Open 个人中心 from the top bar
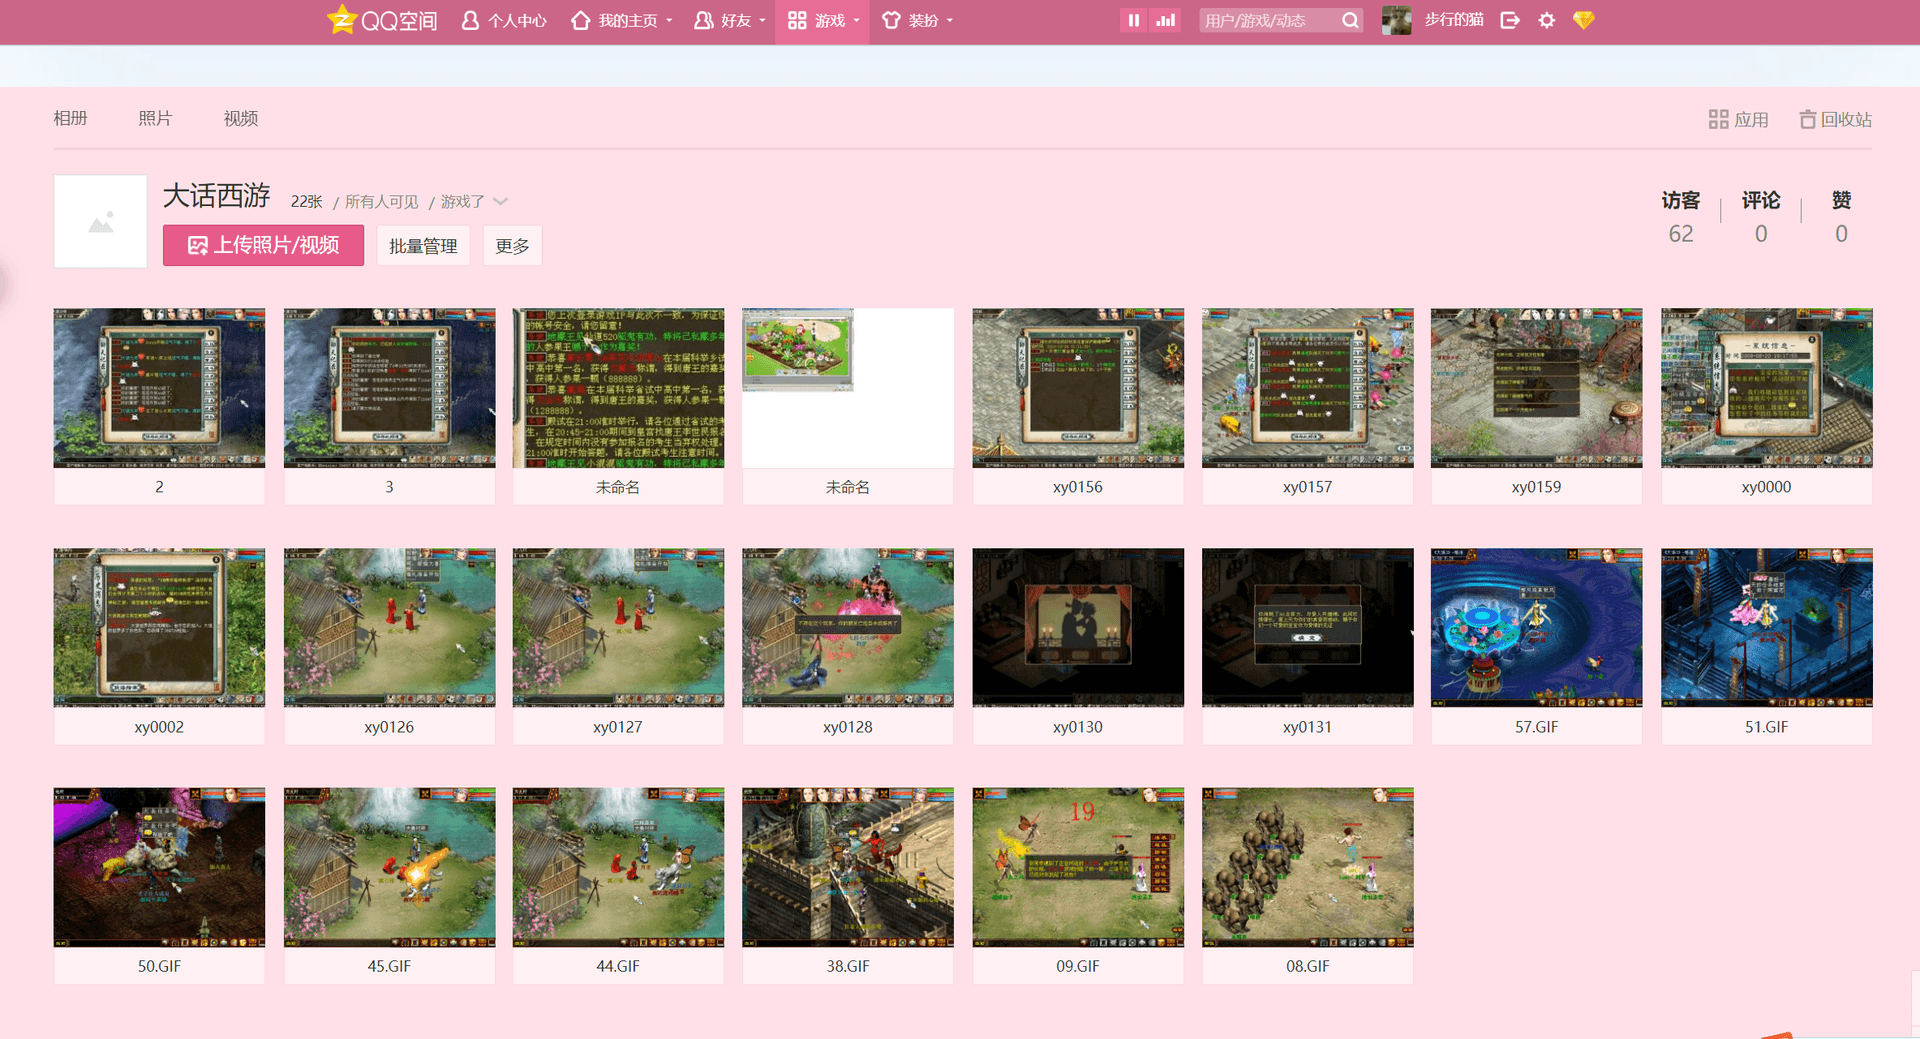 504,20
